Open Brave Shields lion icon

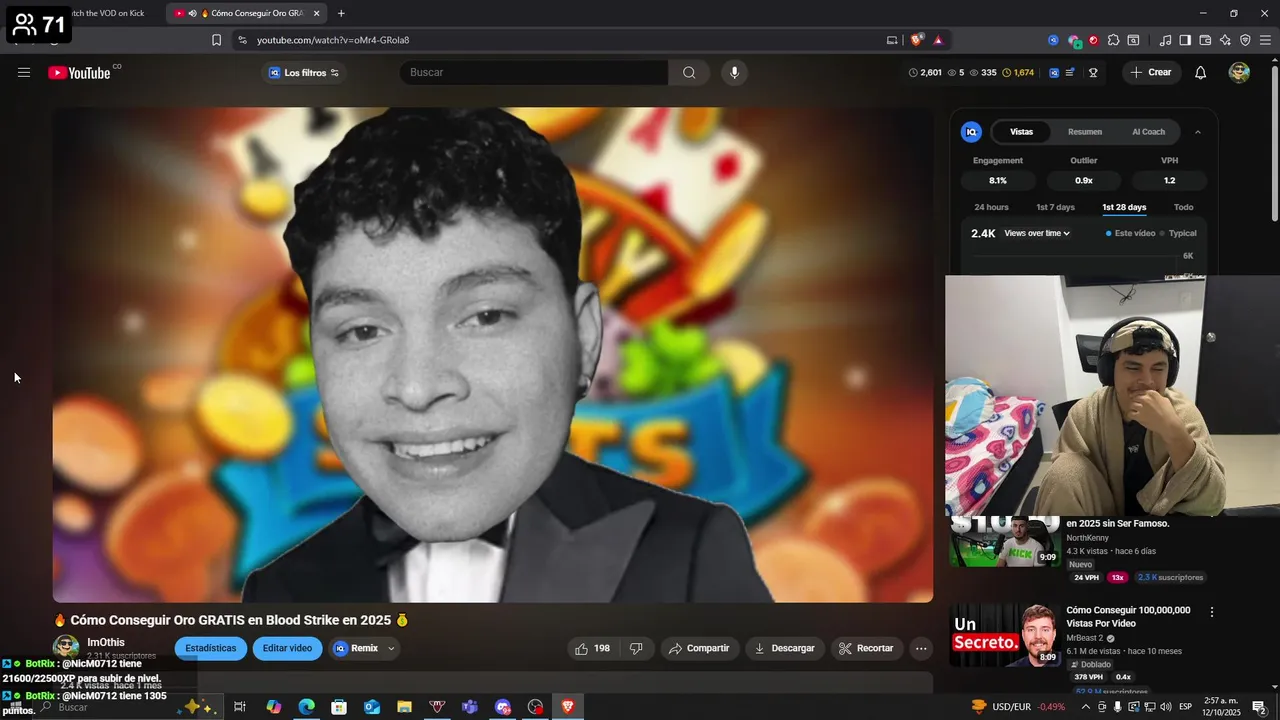tap(916, 40)
